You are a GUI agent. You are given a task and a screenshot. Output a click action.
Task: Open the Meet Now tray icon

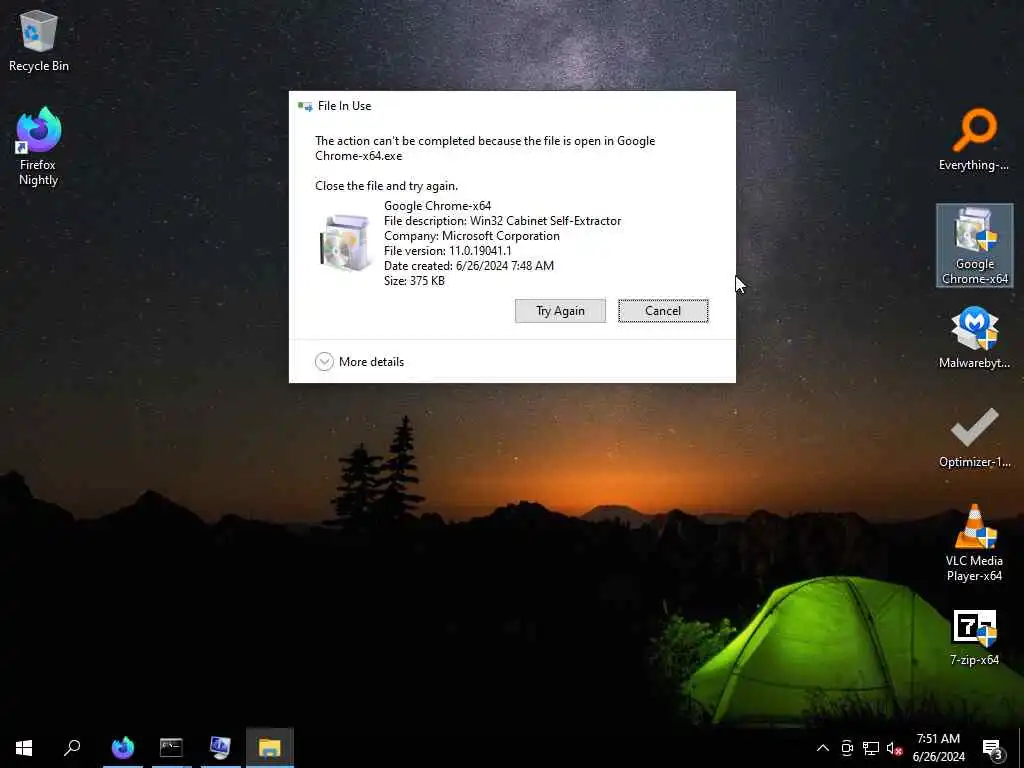click(x=847, y=748)
